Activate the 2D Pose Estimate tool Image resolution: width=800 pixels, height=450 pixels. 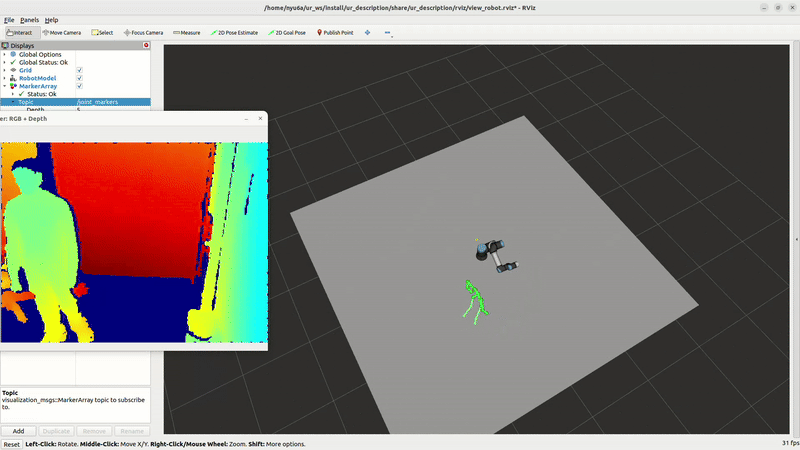coord(234,33)
